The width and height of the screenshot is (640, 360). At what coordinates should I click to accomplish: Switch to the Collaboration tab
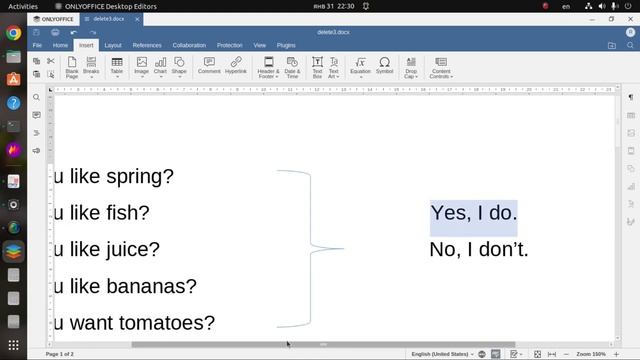pos(189,45)
